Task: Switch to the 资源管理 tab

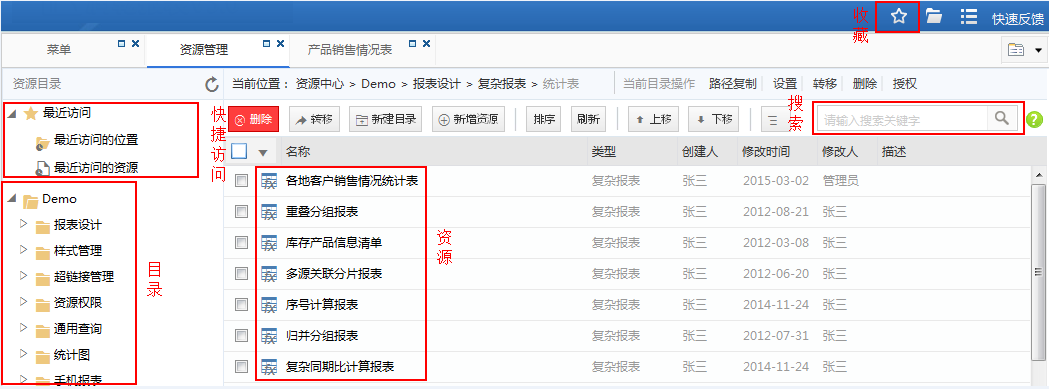Action: click(204, 50)
